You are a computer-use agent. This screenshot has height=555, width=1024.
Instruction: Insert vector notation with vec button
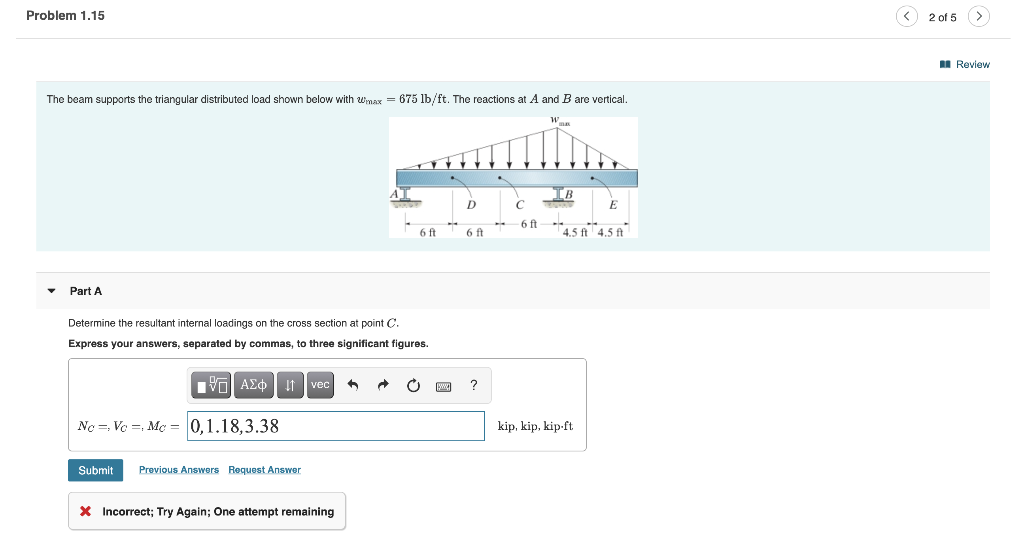(320, 385)
